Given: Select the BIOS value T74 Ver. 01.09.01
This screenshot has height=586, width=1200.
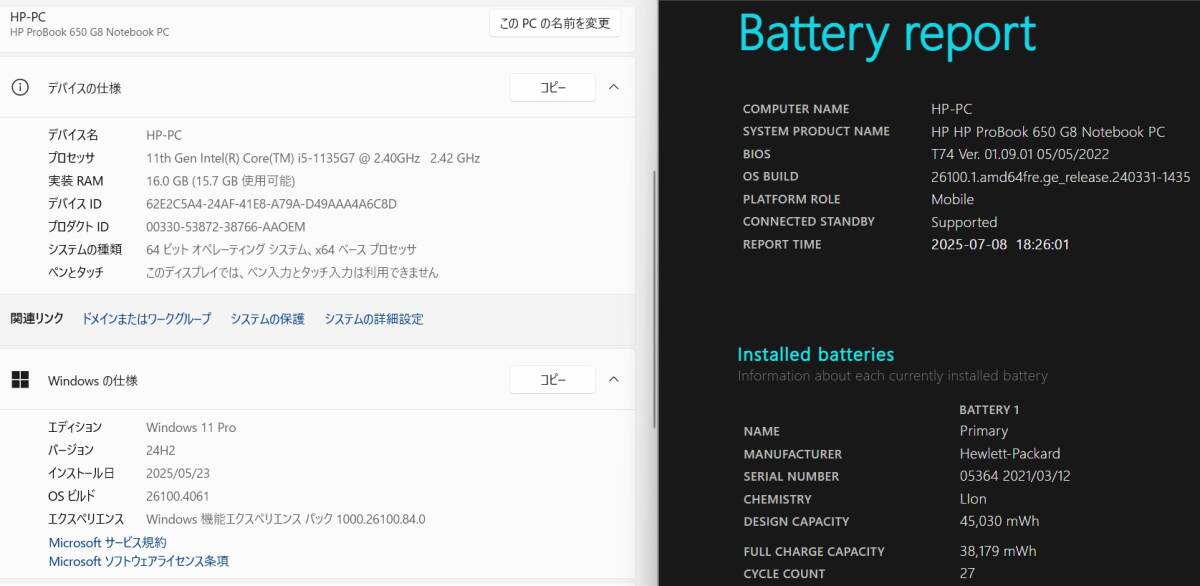Looking at the screenshot, I should tap(1020, 154).
